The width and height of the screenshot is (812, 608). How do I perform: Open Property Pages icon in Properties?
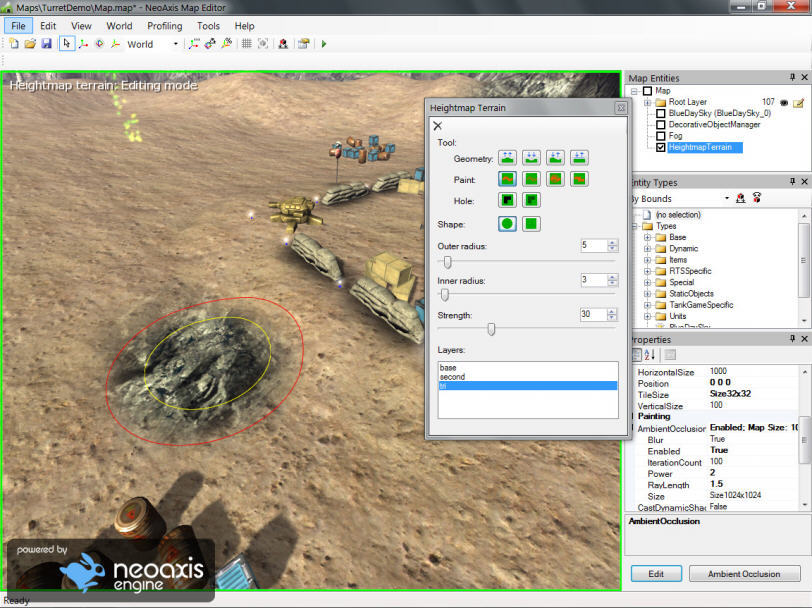[670, 355]
